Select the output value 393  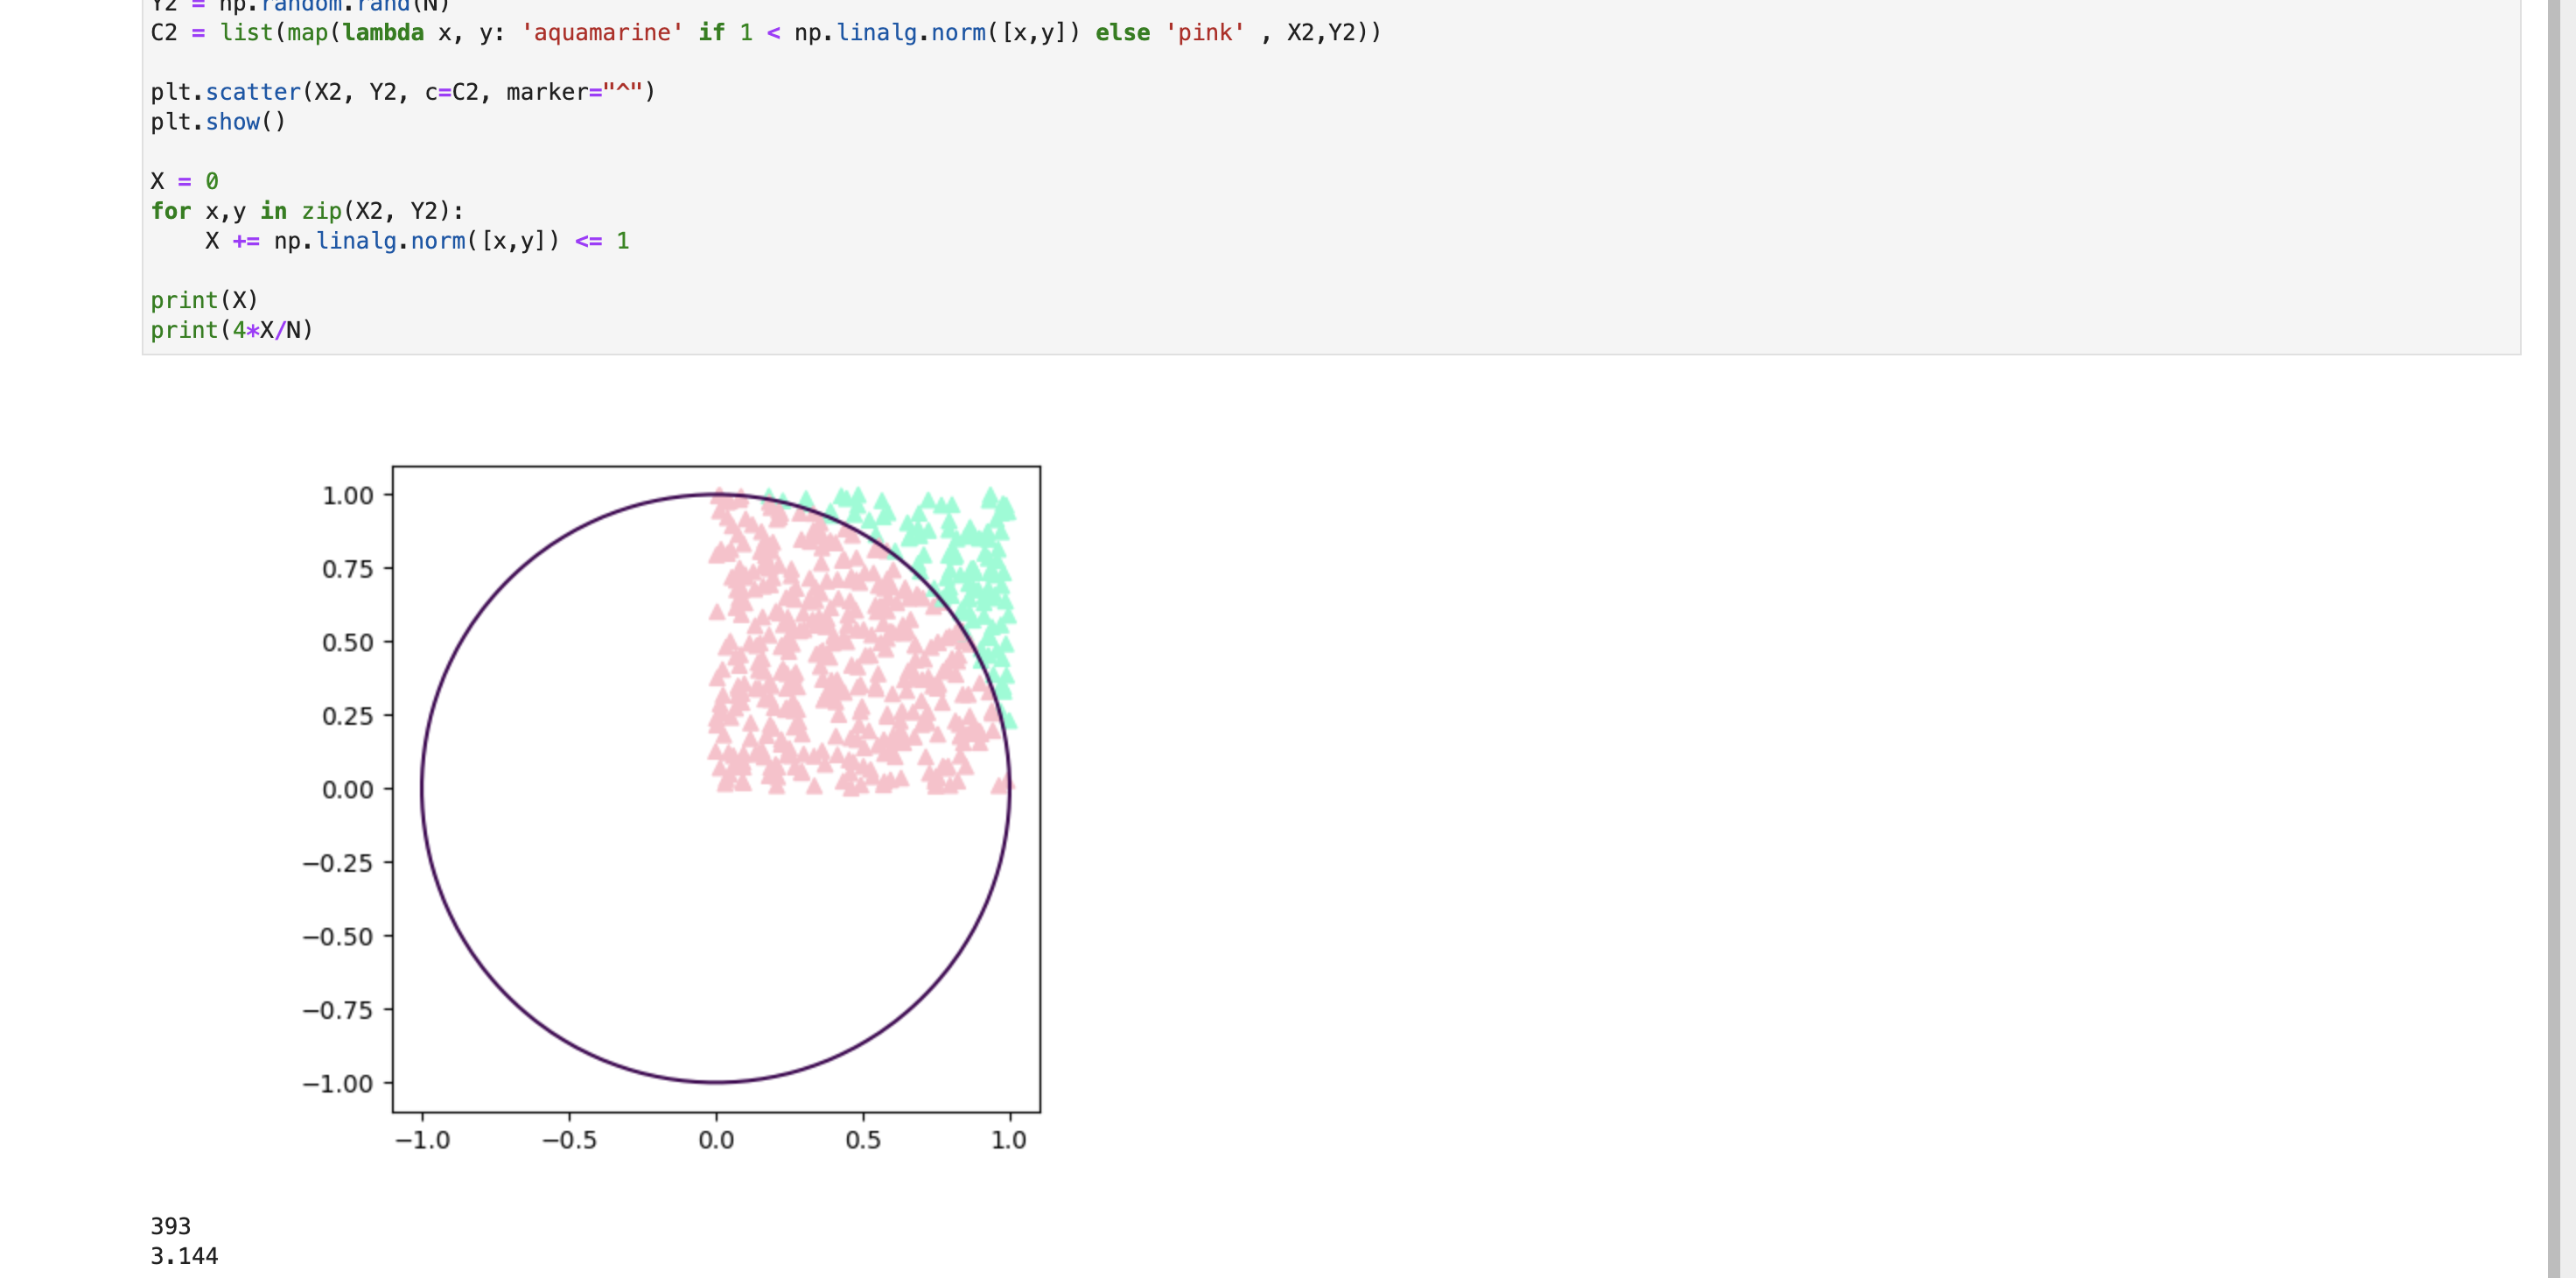172,1225
